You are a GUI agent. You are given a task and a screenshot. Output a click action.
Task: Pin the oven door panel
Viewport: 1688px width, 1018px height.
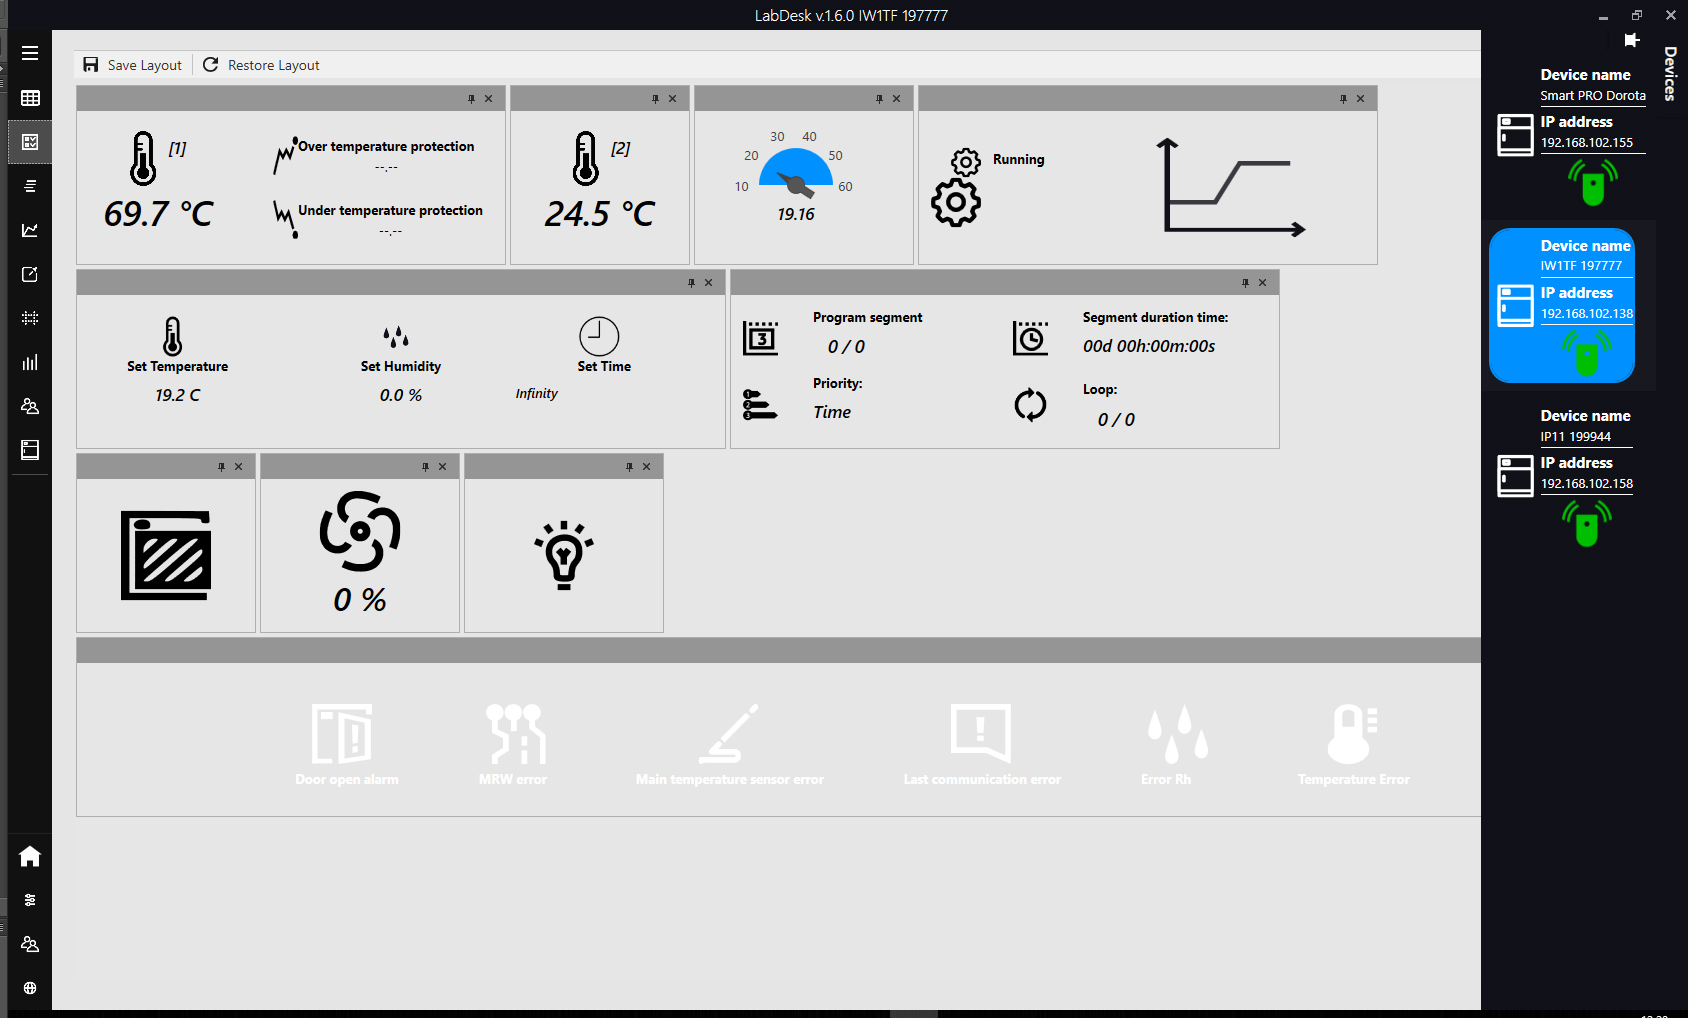221,467
